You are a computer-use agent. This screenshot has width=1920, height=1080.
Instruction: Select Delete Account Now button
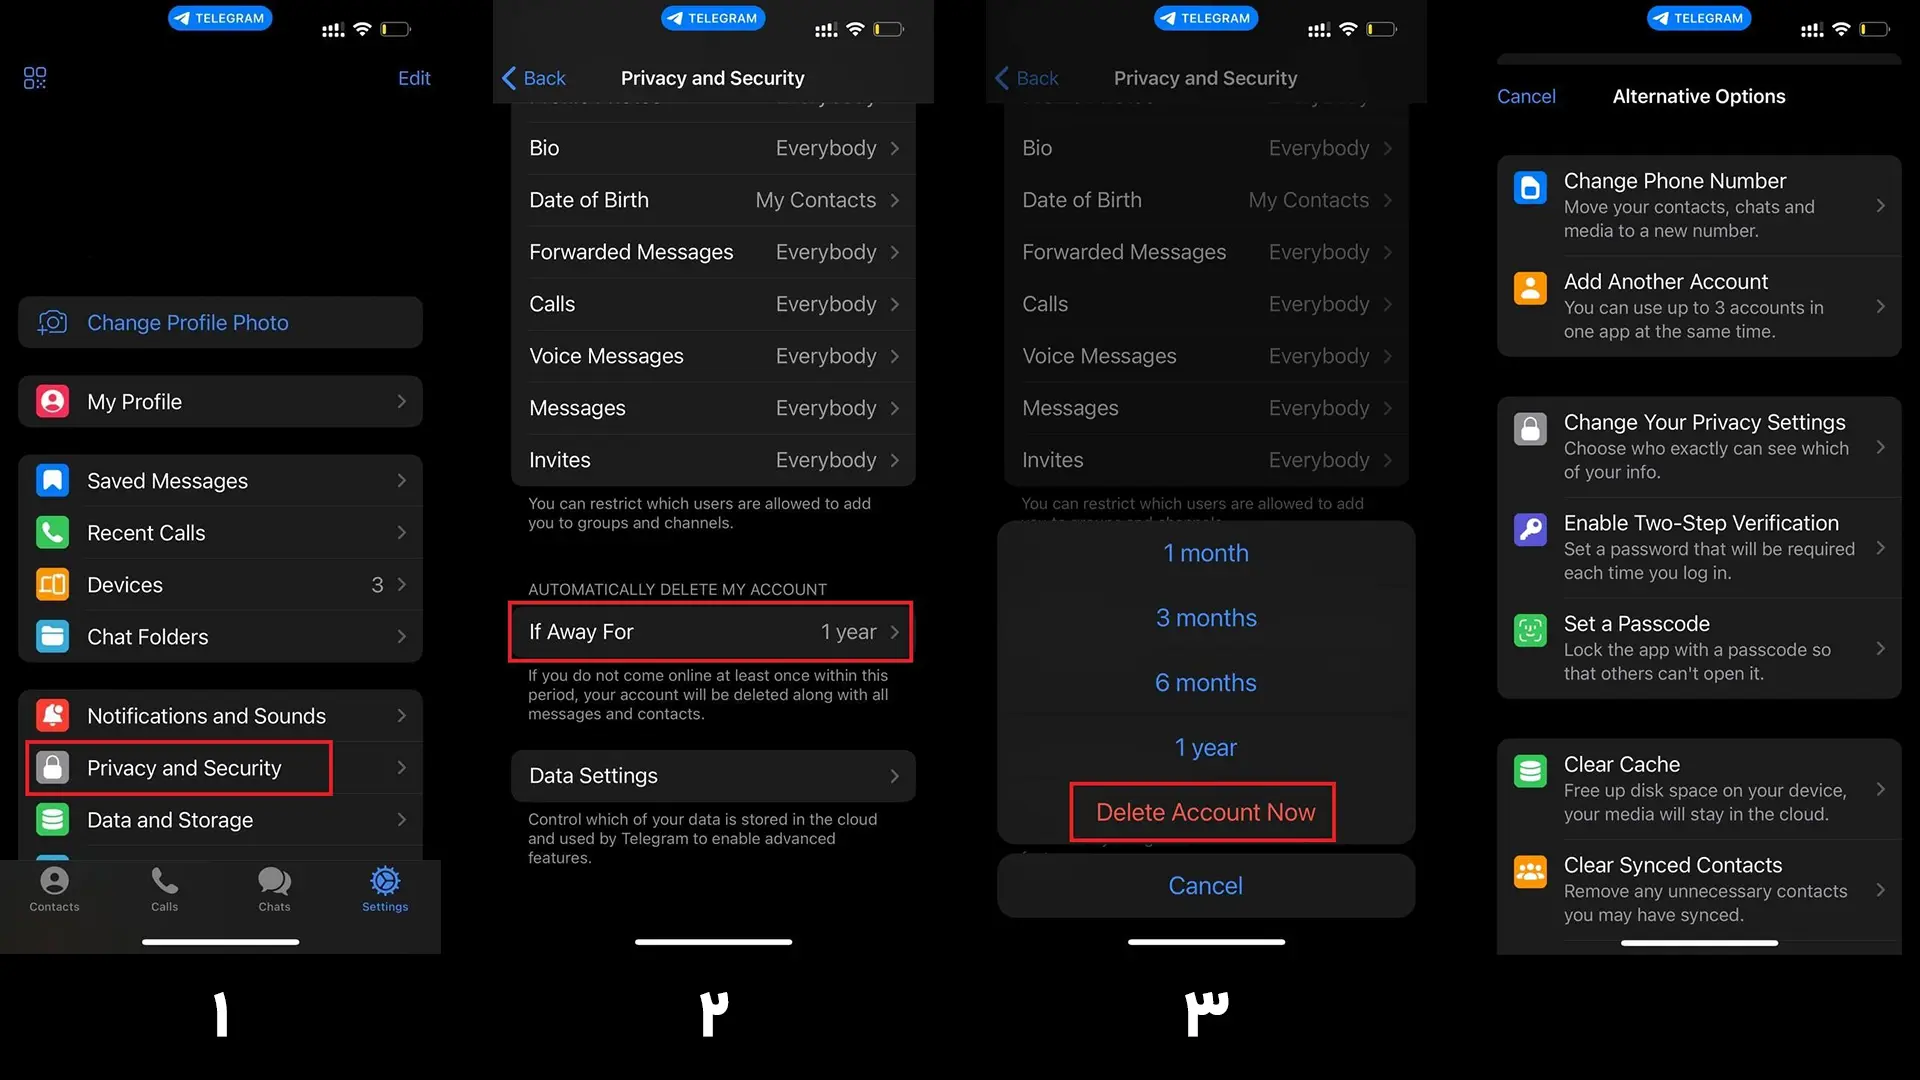(1205, 811)
